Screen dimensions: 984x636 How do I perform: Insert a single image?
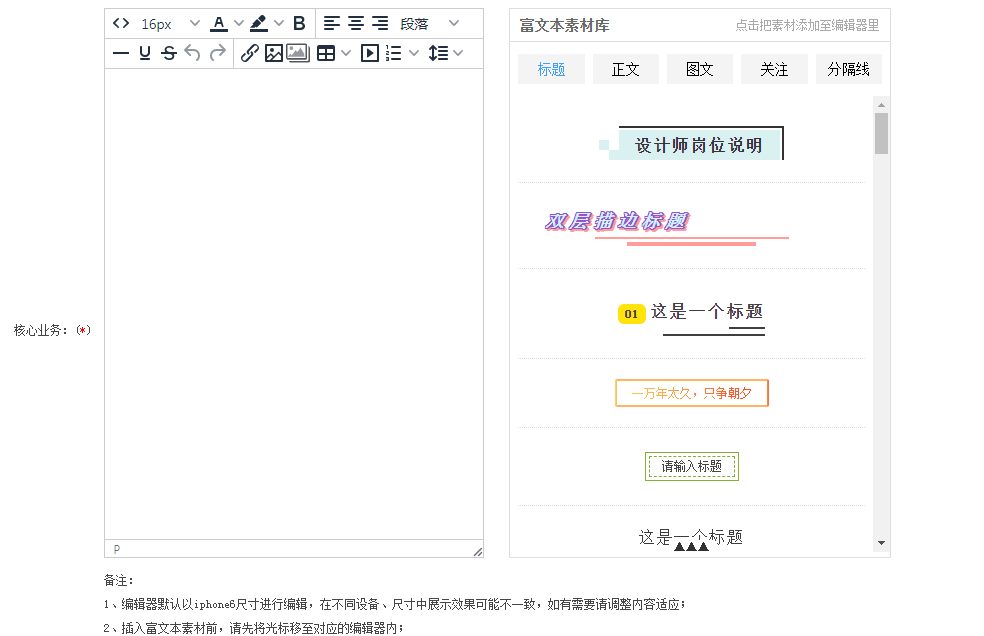click(273, 53)
